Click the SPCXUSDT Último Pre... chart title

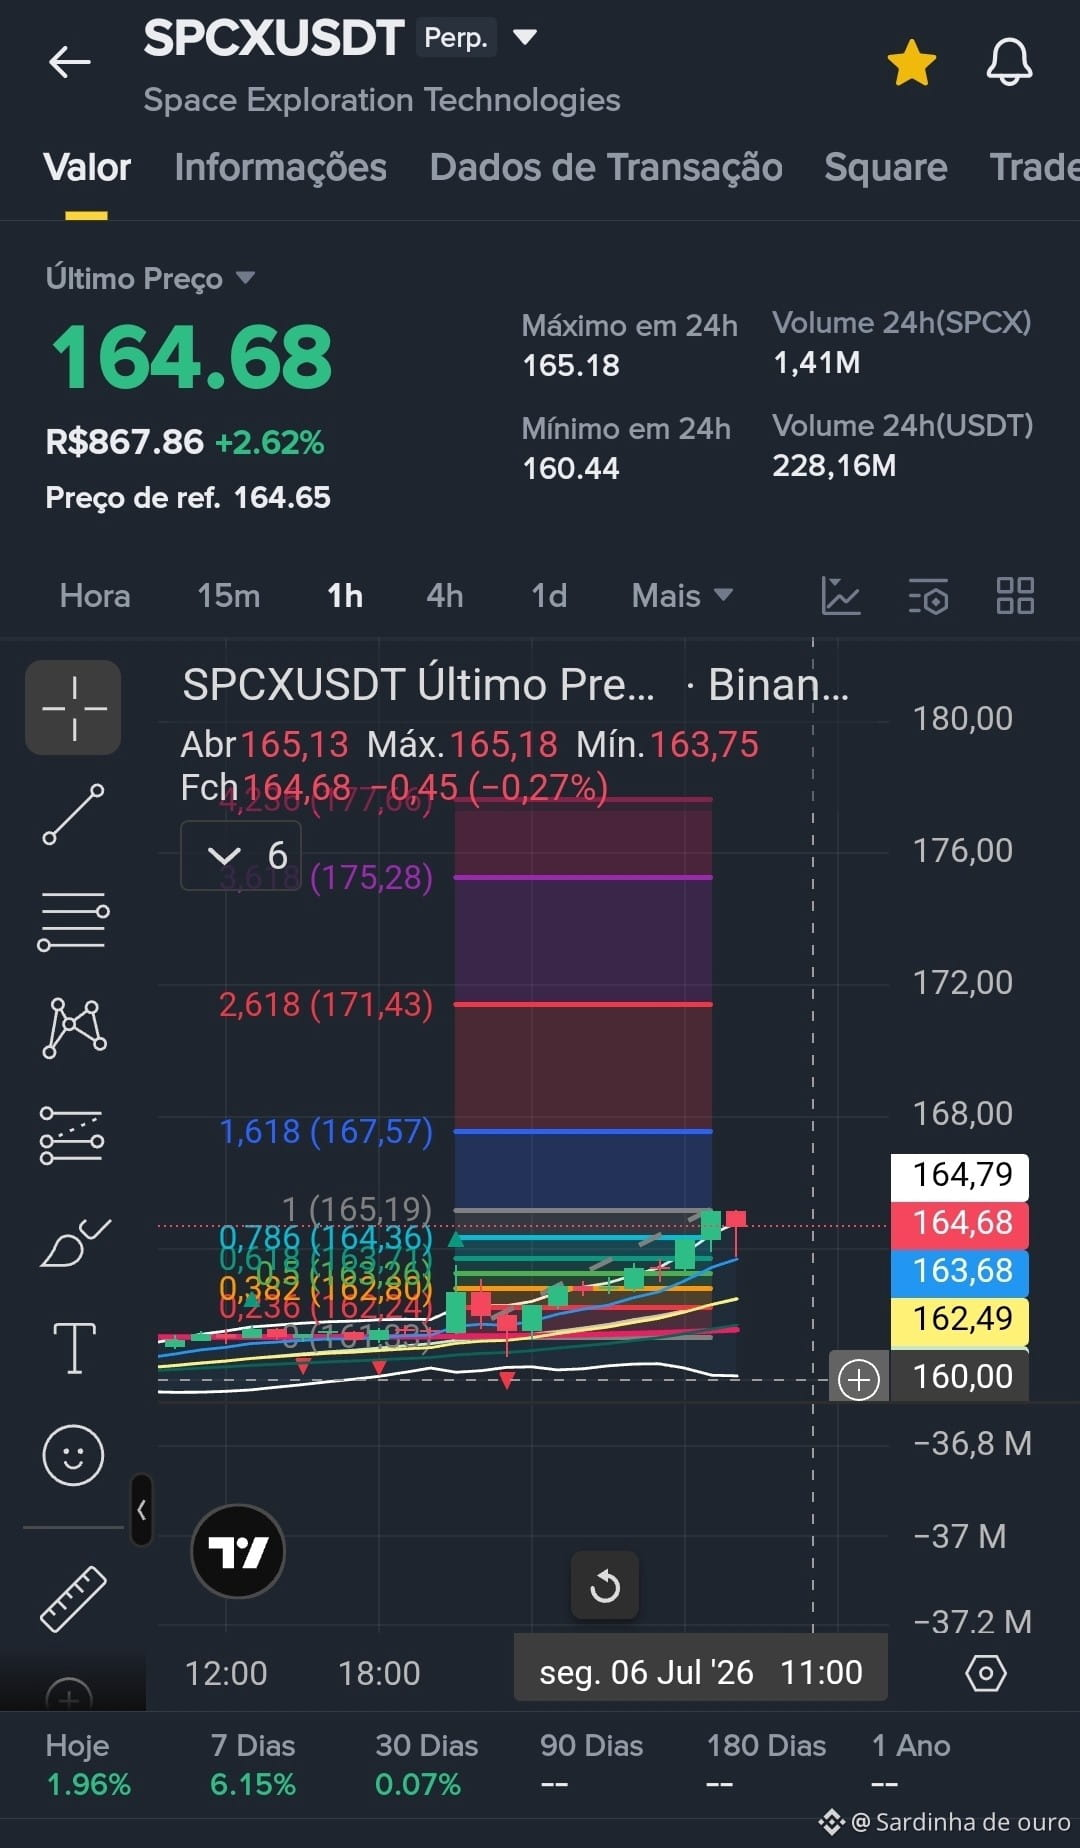coord(418,685)
